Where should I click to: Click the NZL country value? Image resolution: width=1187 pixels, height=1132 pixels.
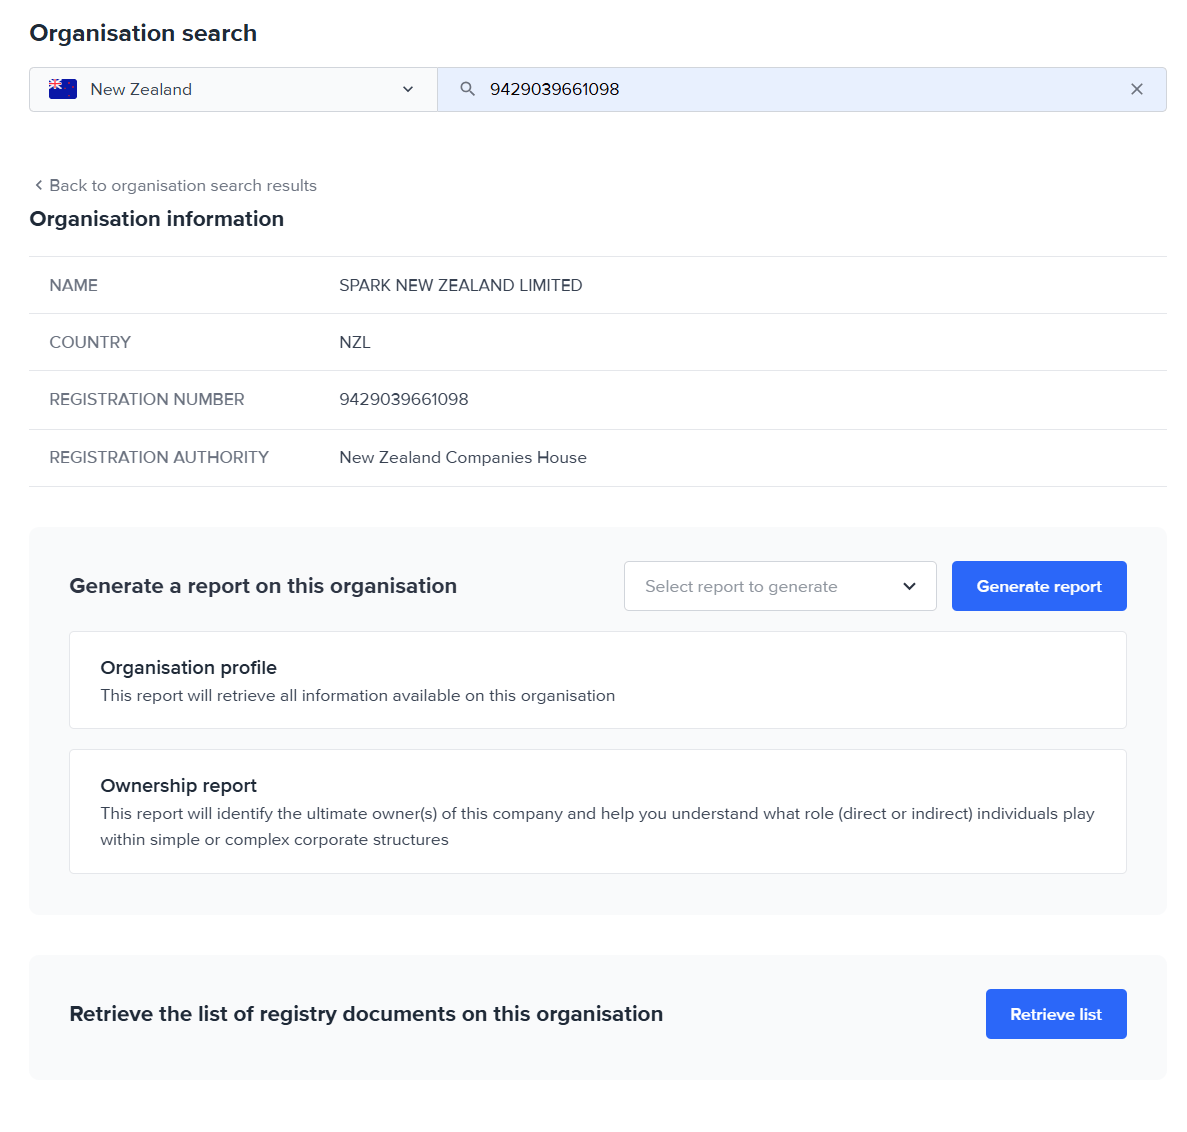click(354, 342)
